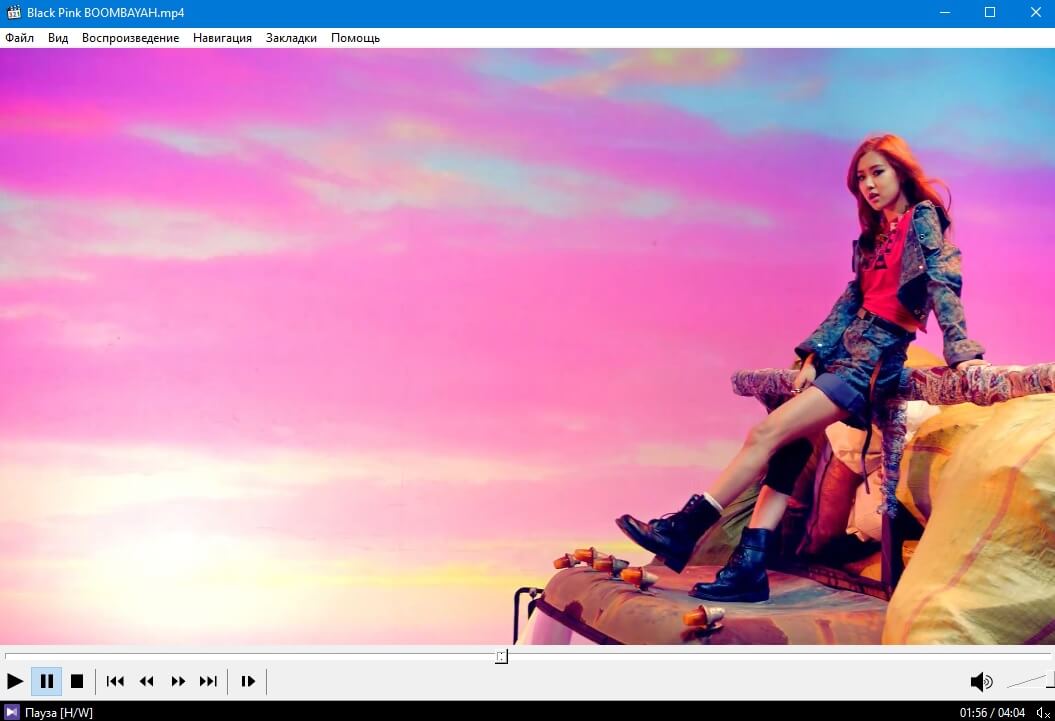Click the rewind (decrease speed) icon
Screen dimensions: 1055x721
pyautogui.click(x=147, y=681)
